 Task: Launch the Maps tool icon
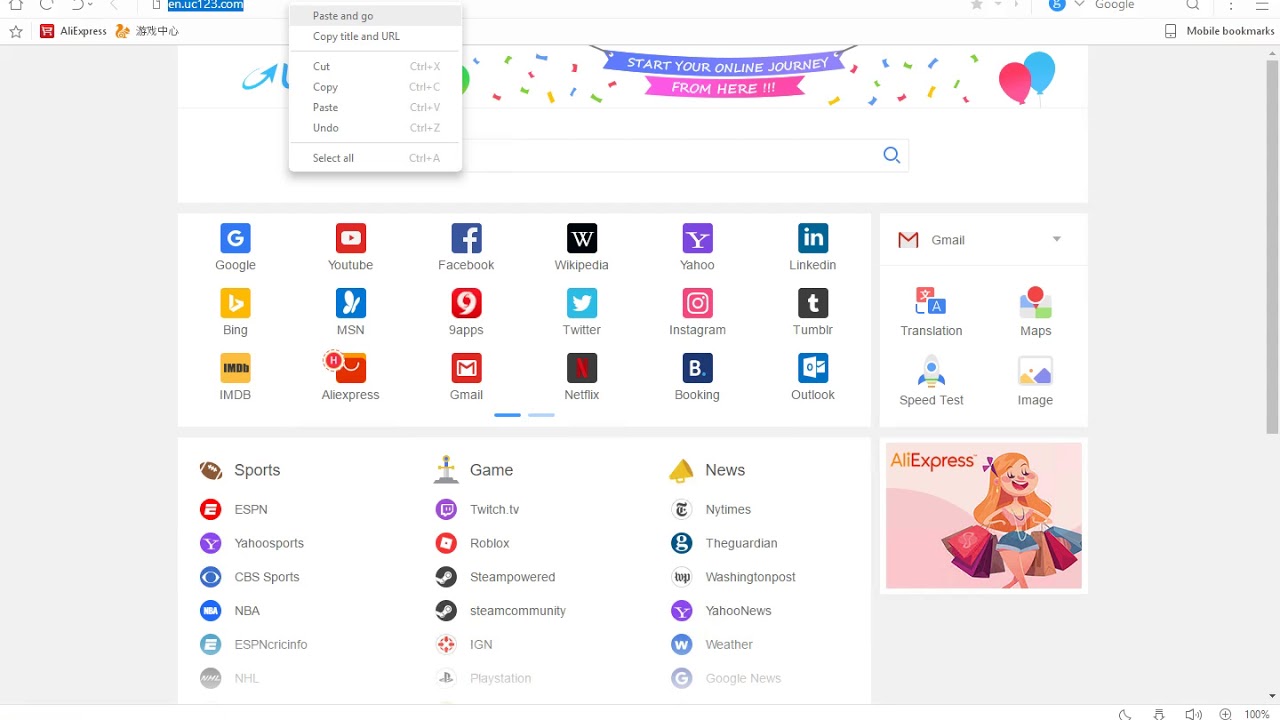pos(1035,301)
